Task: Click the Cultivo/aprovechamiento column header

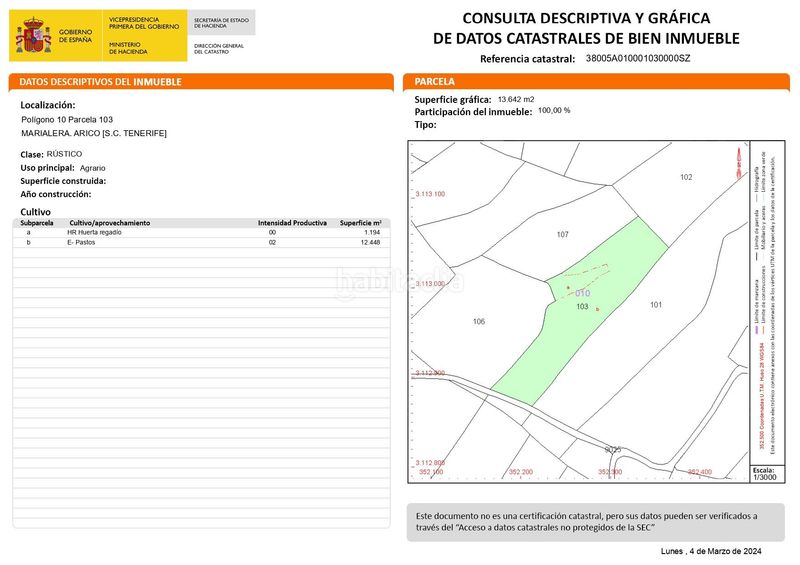Action: (110, 223)
